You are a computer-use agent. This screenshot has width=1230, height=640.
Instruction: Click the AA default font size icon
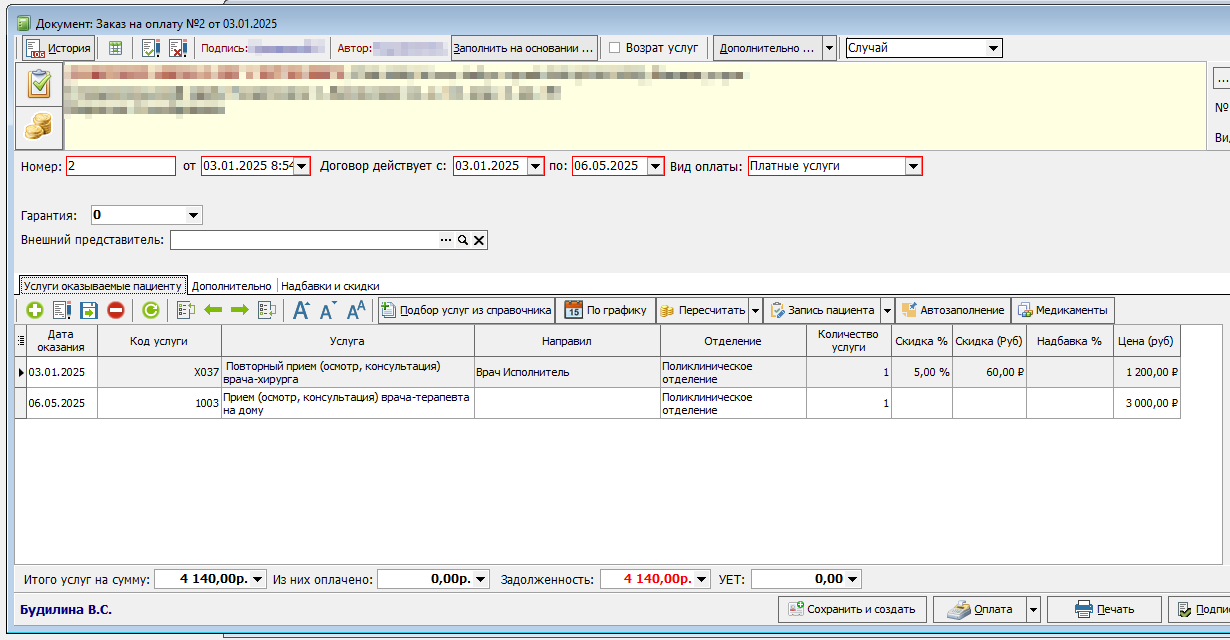point(356,310)
